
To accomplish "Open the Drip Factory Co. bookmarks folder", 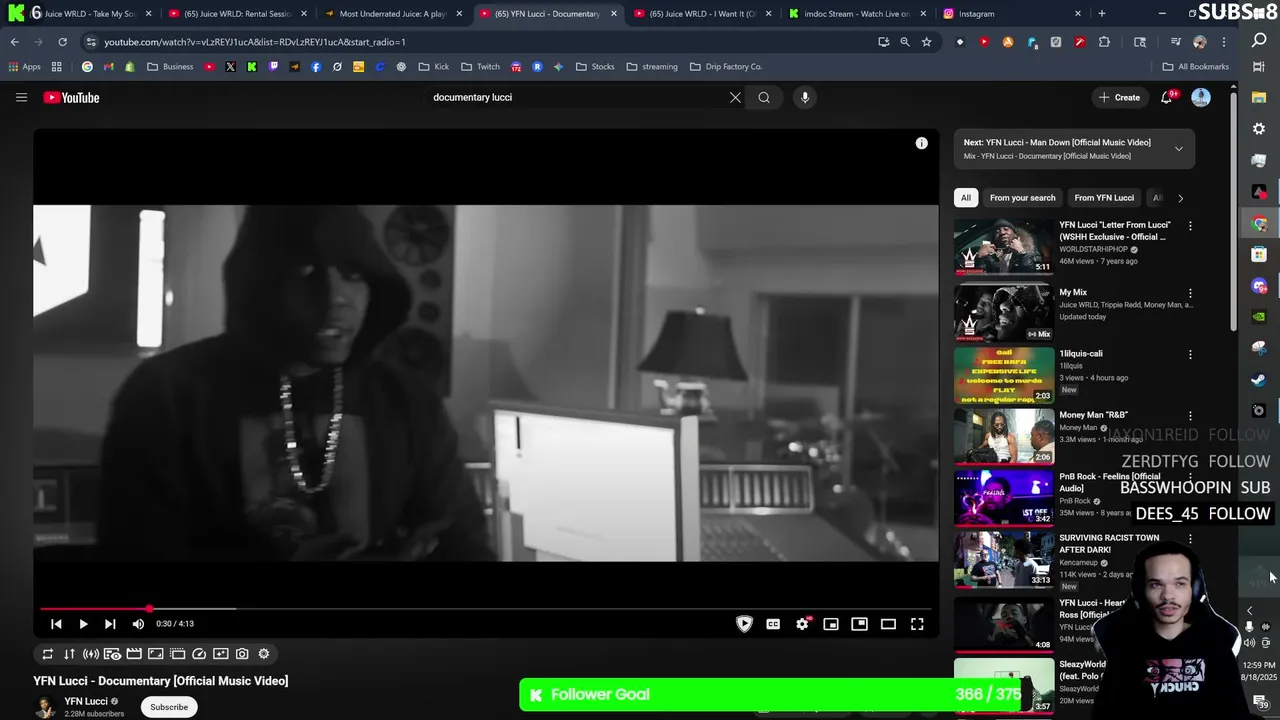I will click(x=725, y=67).
